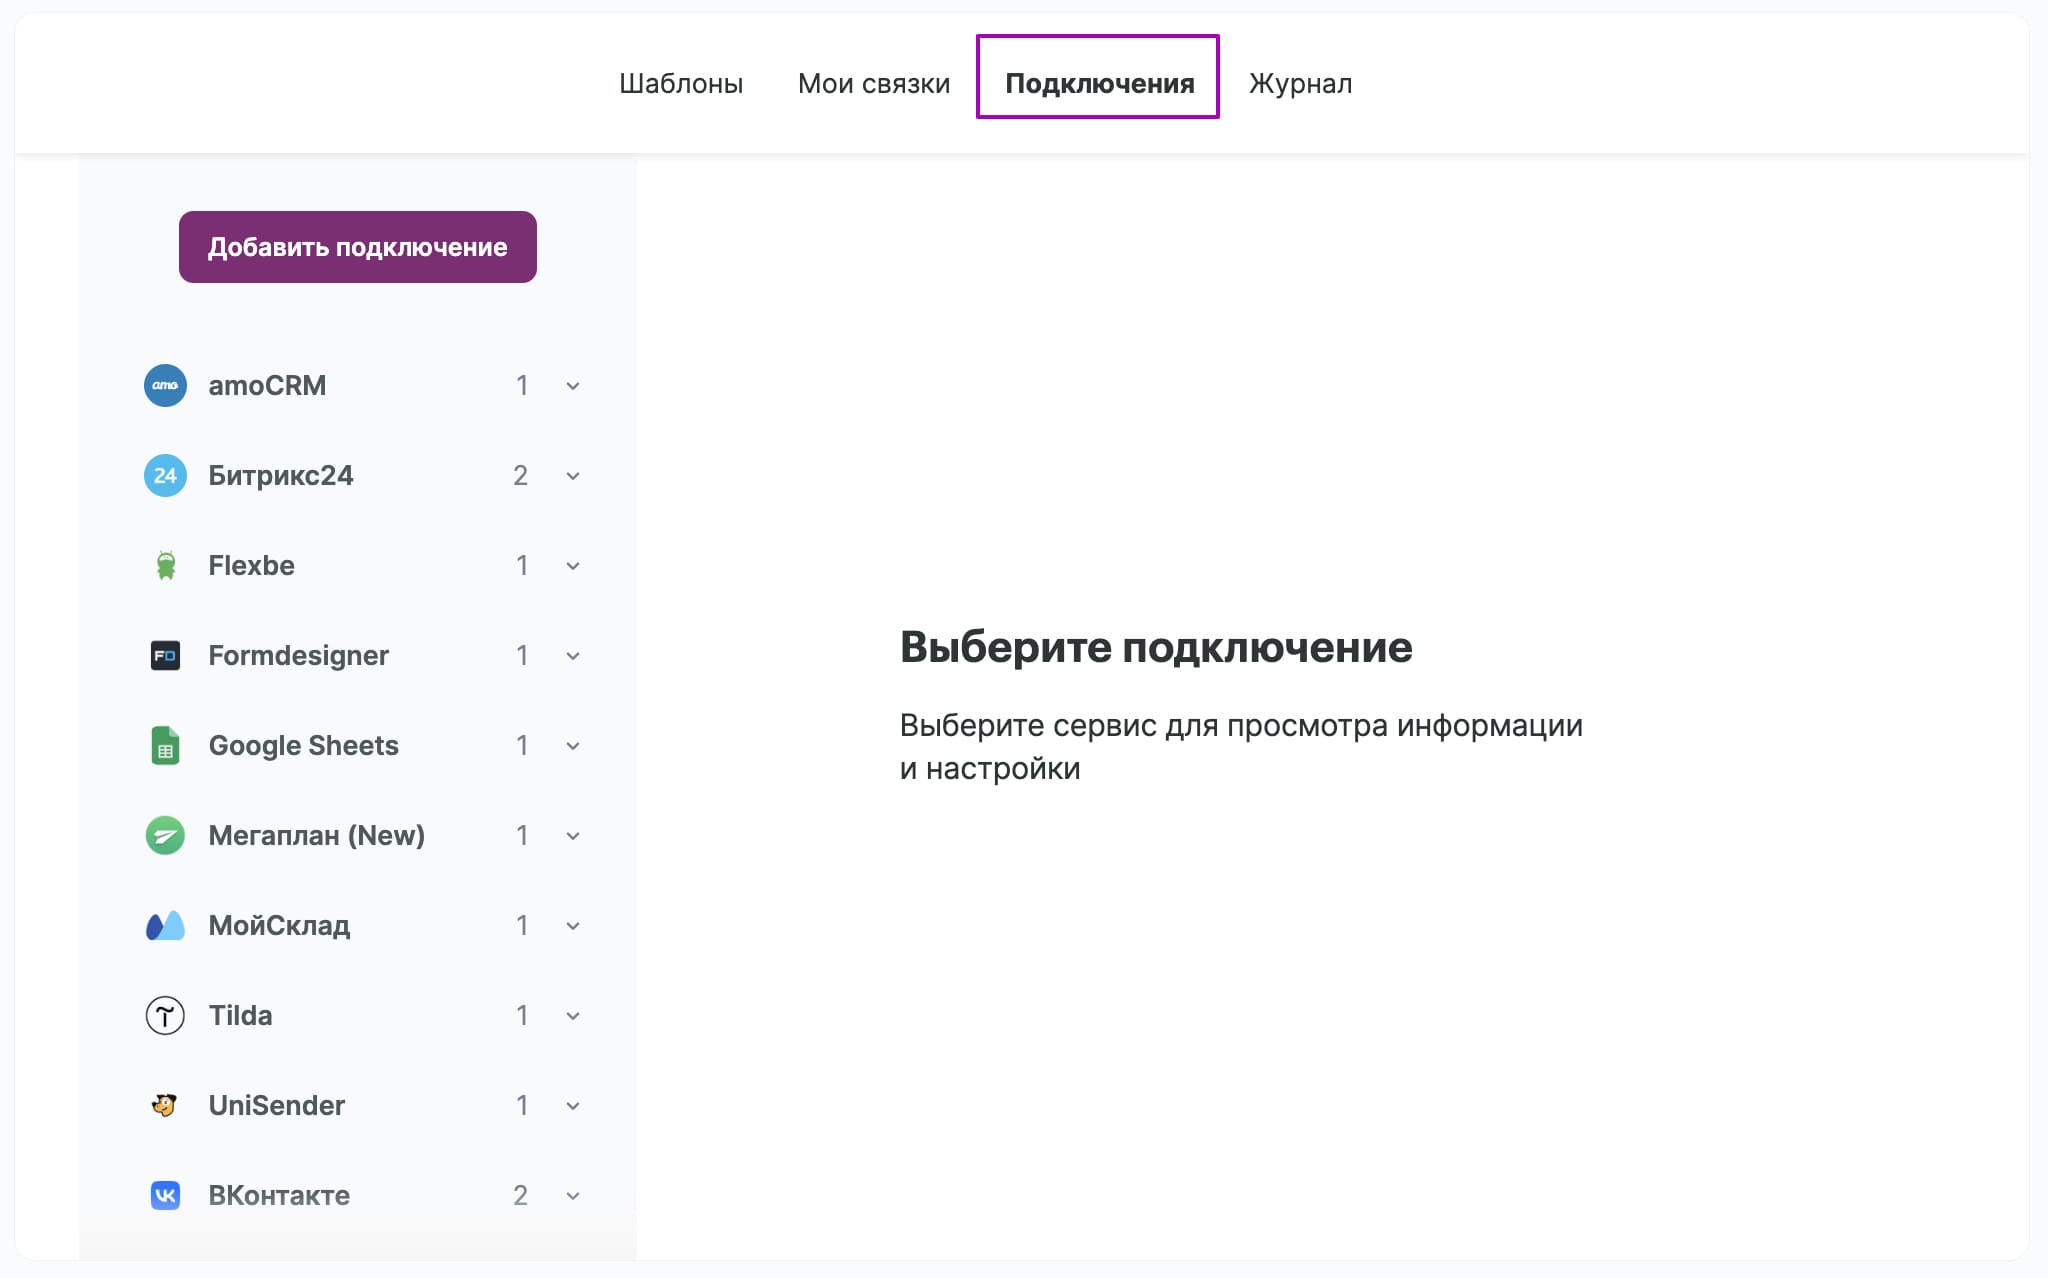Image resolution: width=2048 pixels, height=1278 pixels.
Task: Expand the Formdesigner connections chevron
Action: tap(573, 656)
